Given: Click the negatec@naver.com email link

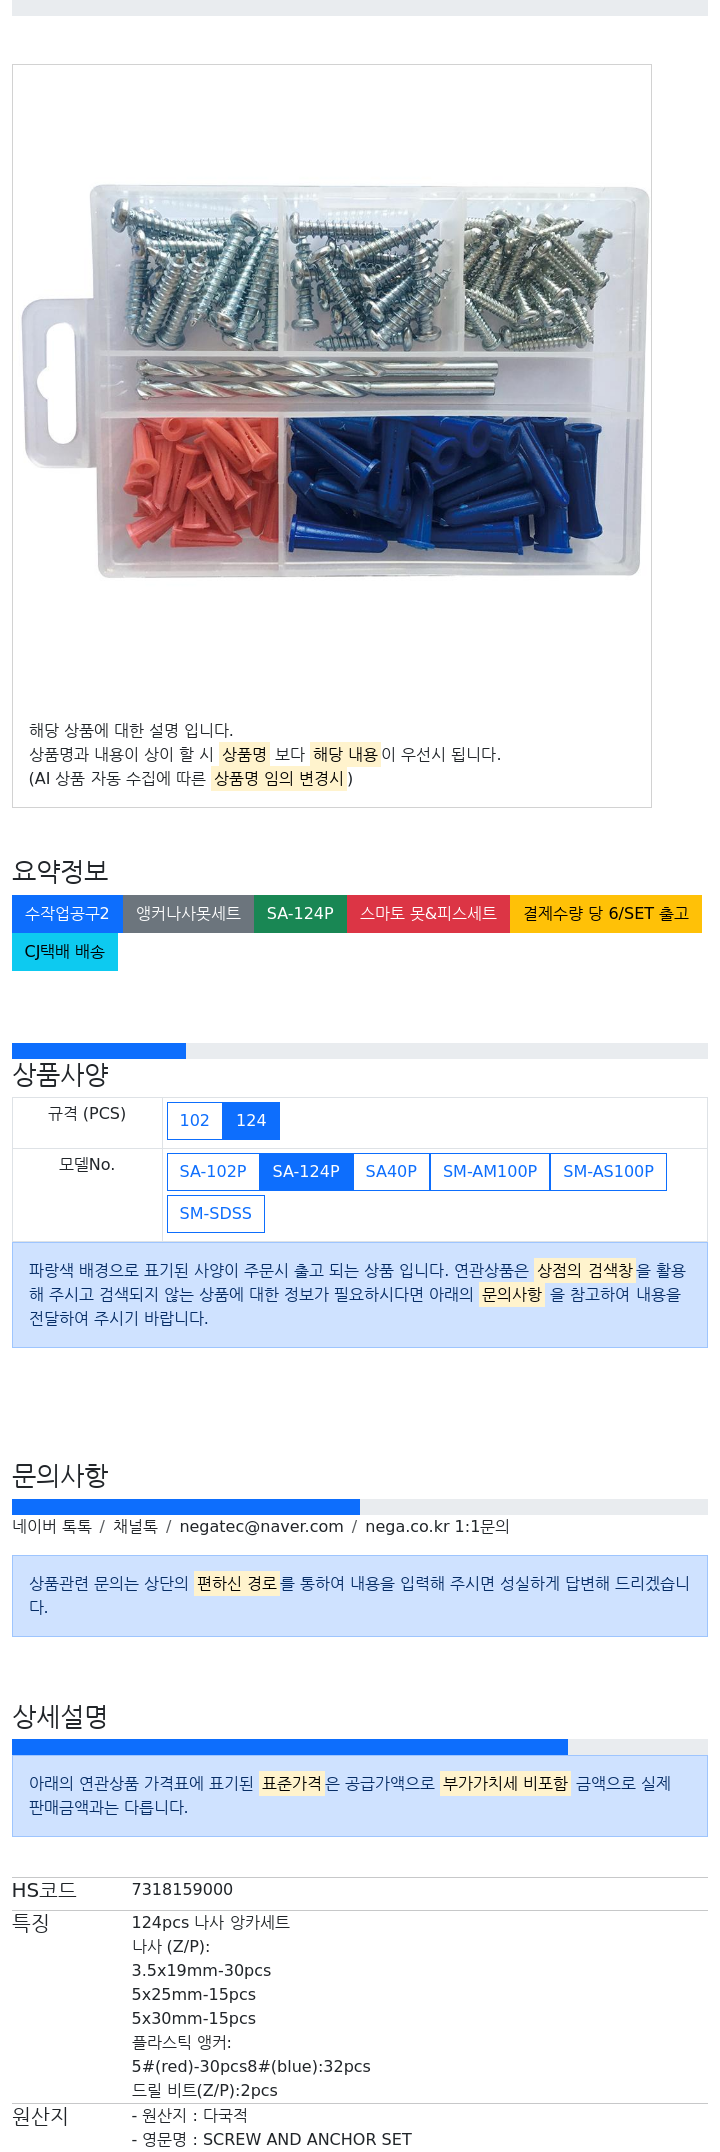Looking at the screenshot, I should point(261,1526).
